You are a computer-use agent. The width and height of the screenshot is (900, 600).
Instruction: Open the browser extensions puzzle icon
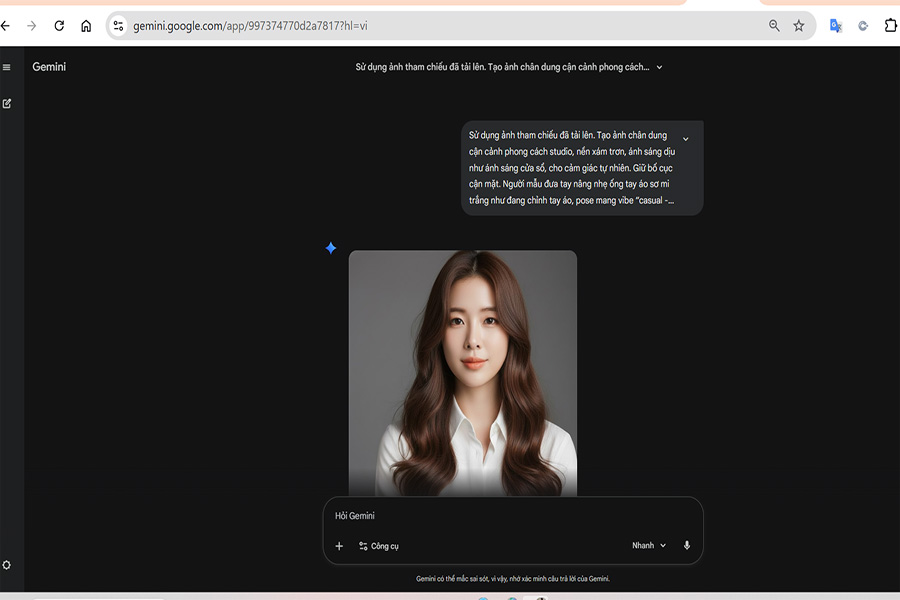[891, 26]
